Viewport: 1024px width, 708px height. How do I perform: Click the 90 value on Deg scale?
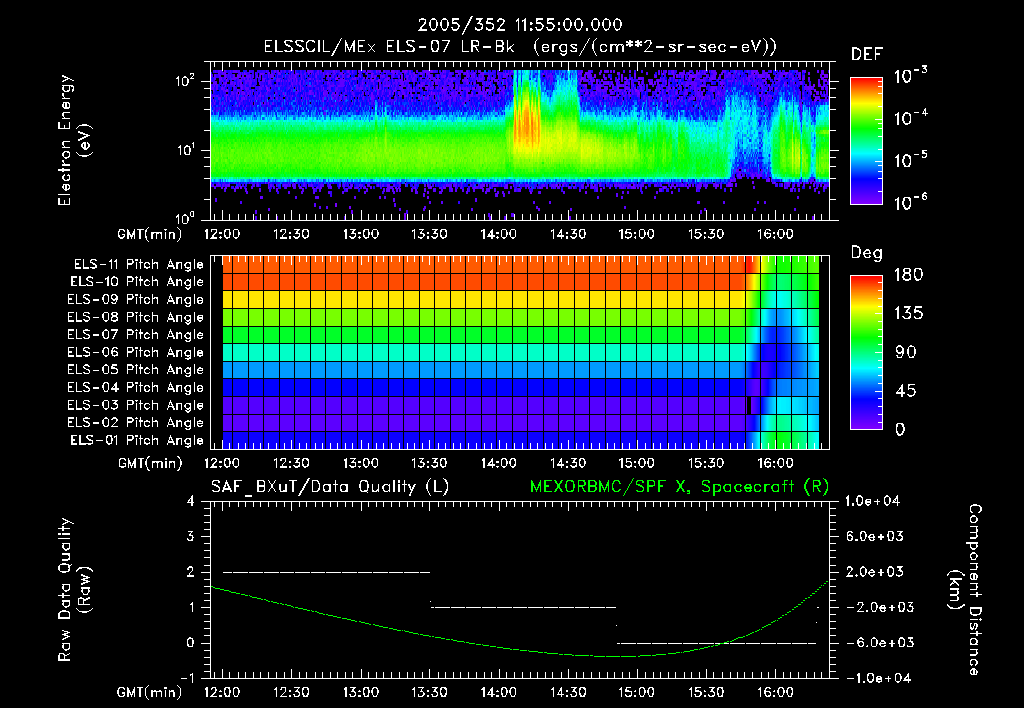point(906,353)
